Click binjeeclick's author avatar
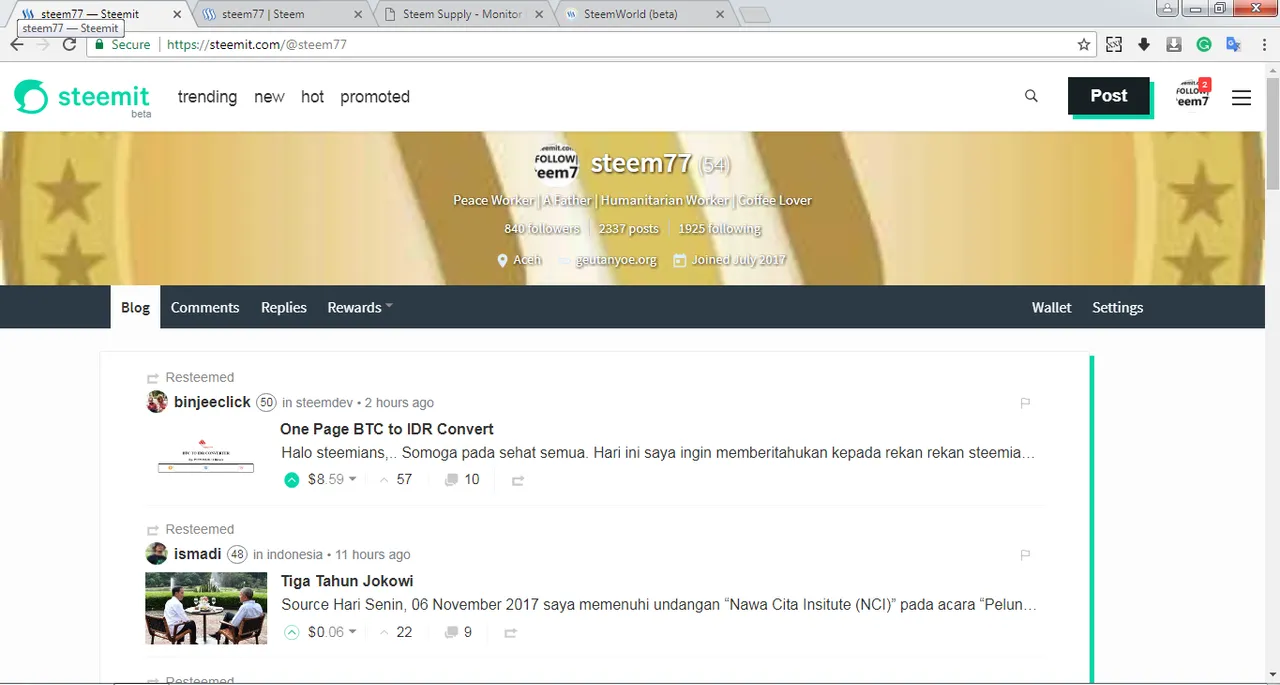 (157, 402)
